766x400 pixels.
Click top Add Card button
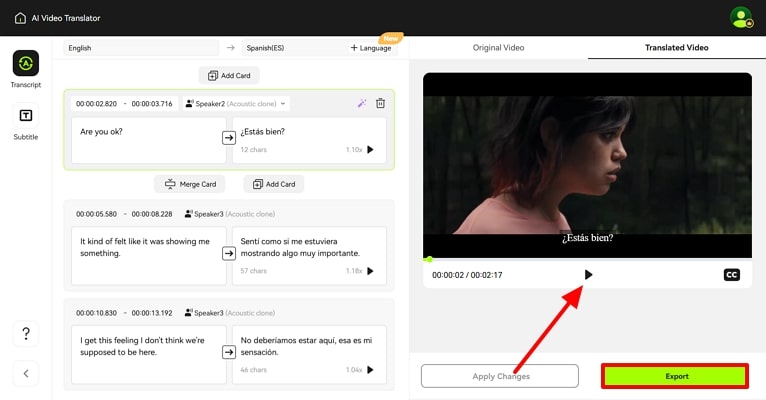coord(229,76)
